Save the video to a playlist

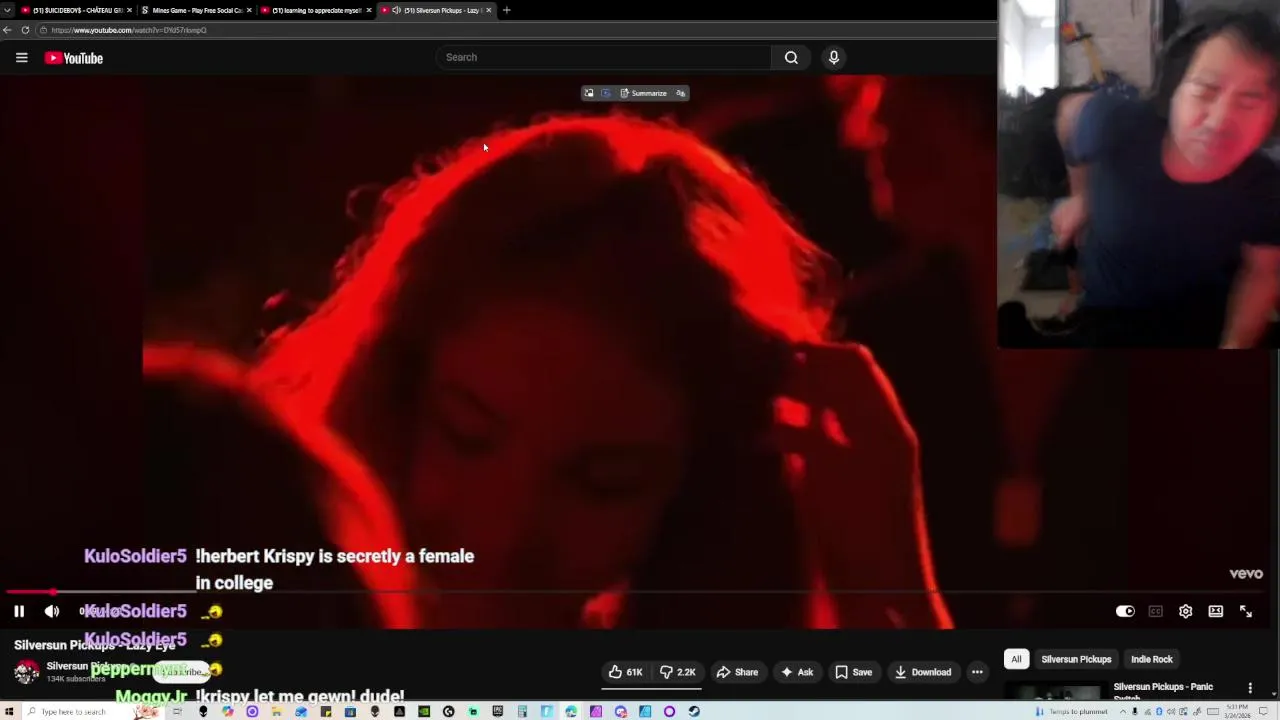[853, 672]
